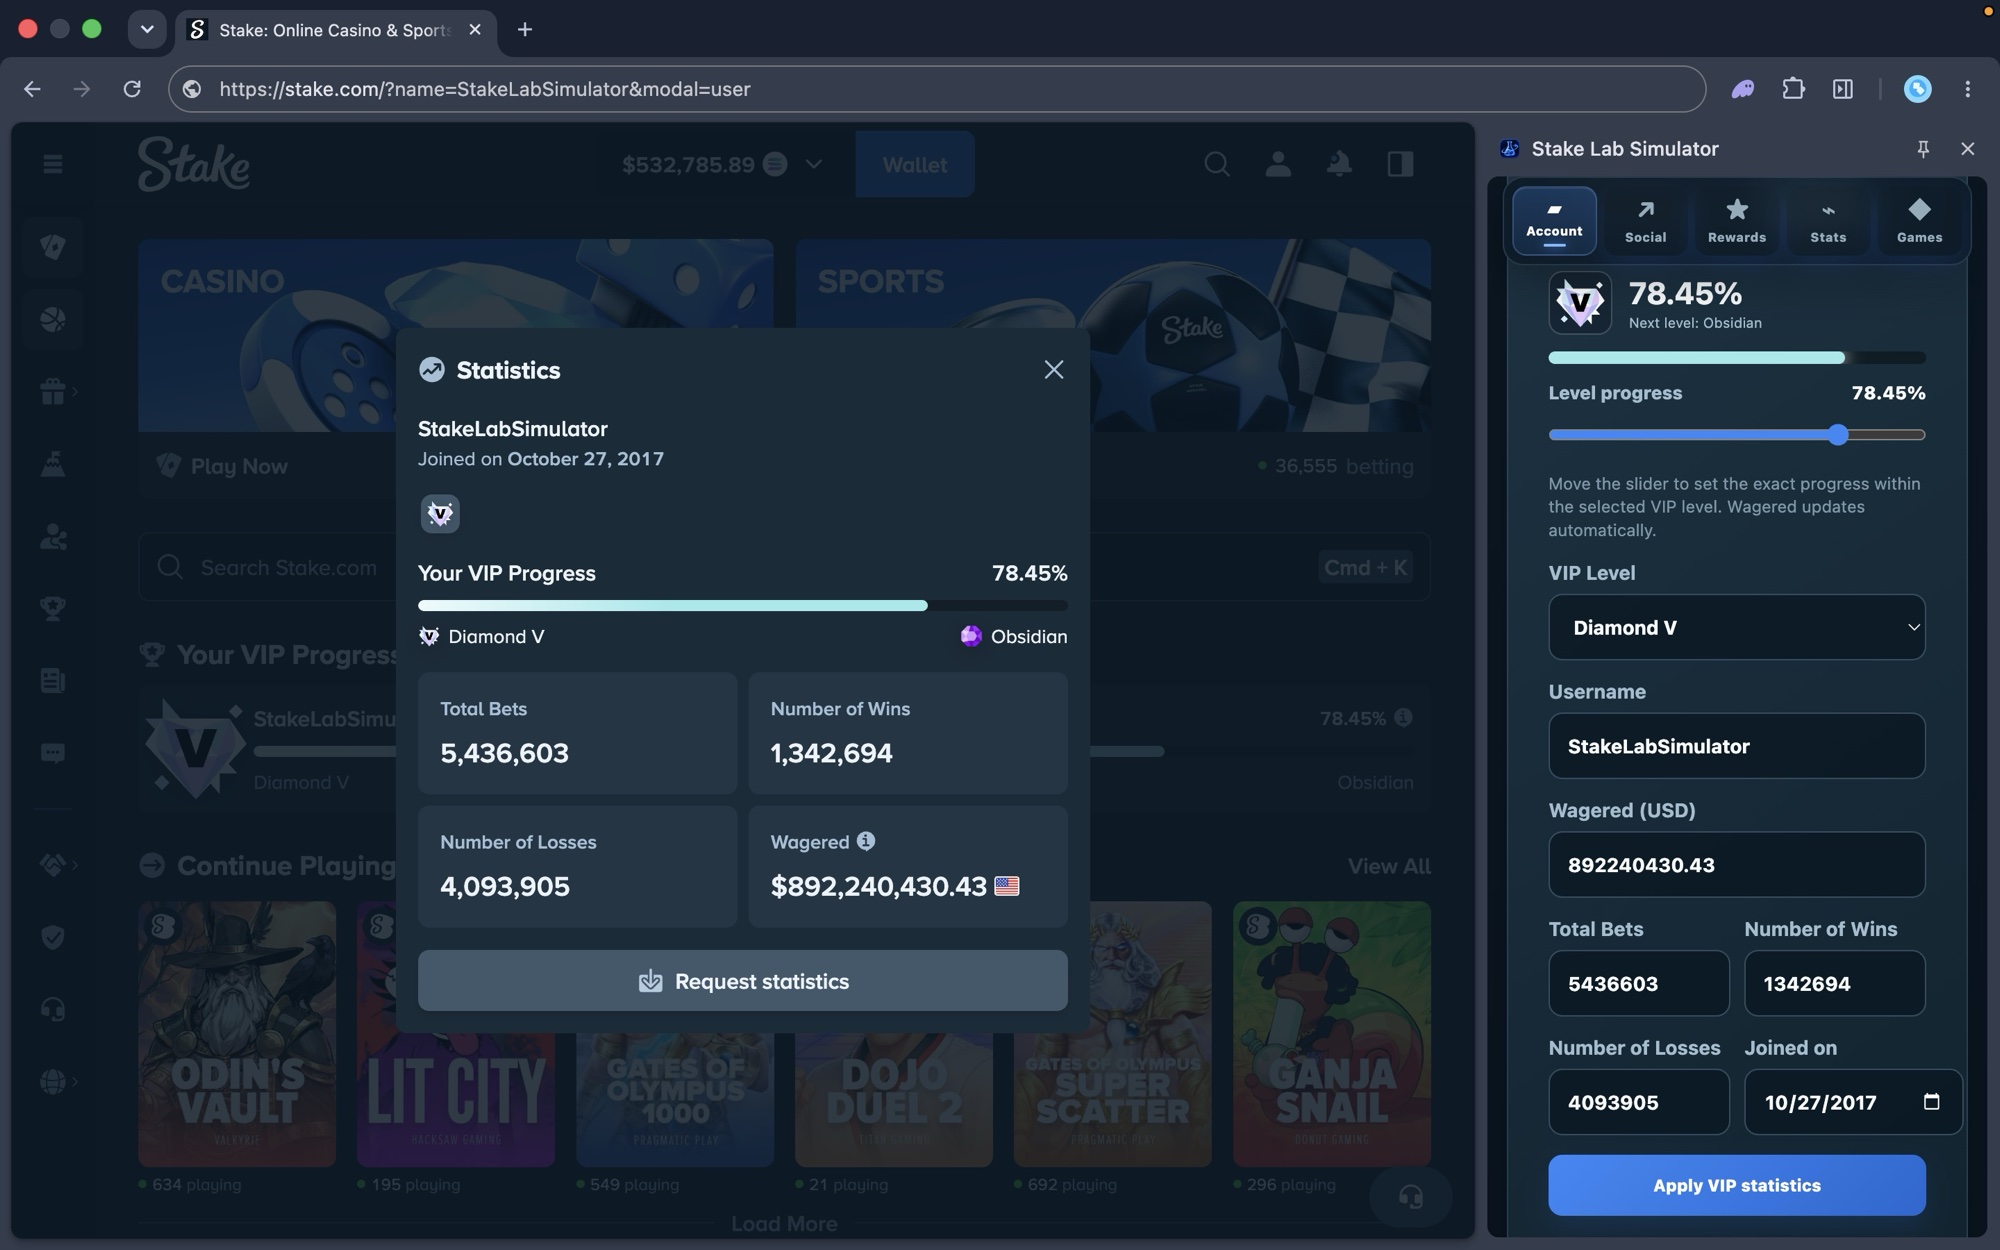Screen dimensions: 2000x1250
Task: Click the chat bubble icon in left sidebar
Action: 52,753
